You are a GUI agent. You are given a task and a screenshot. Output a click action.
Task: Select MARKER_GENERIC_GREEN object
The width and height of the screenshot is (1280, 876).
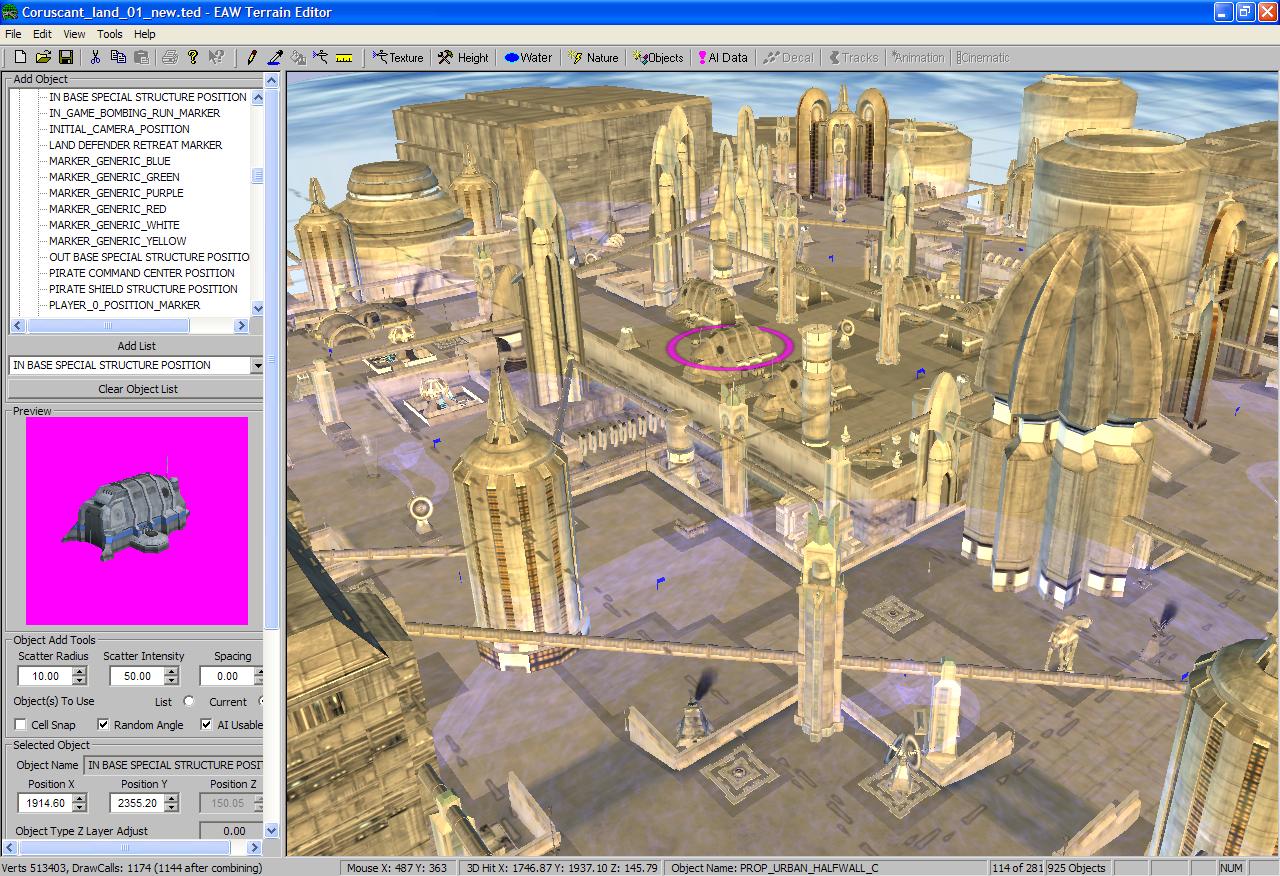click(x=115, y=177)
